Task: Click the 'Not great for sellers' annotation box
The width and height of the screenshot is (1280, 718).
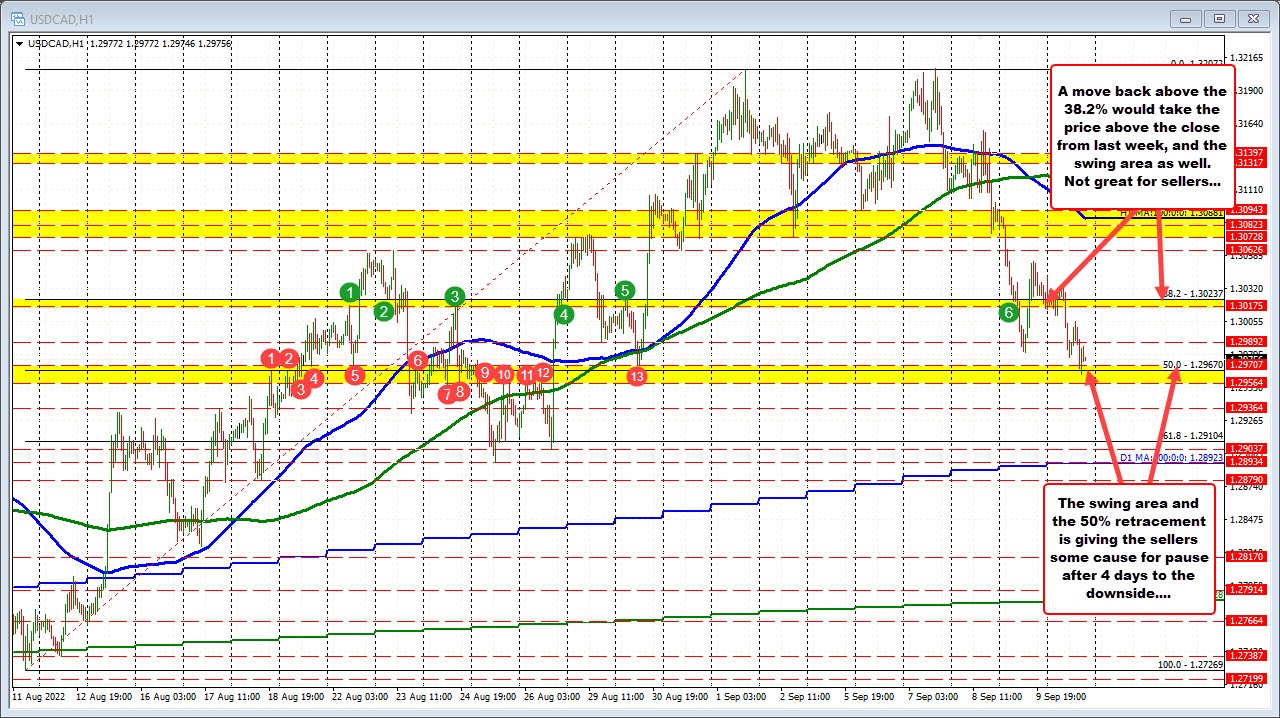Action: tap(1141, 136)
